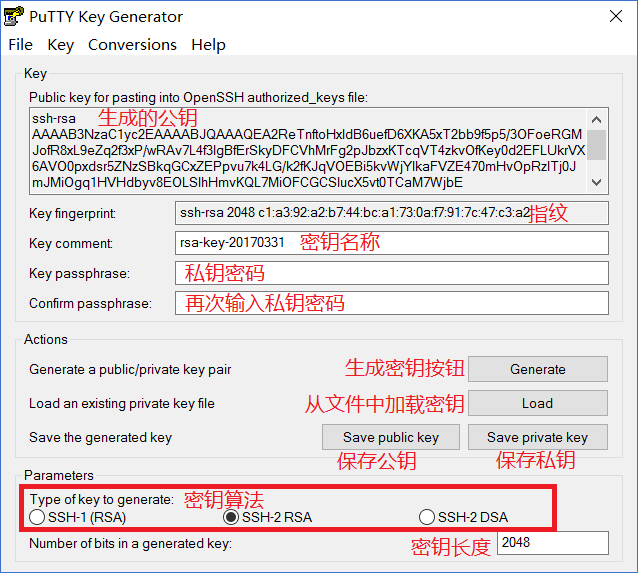
Task: Click the Generate button
Action: click(x=537, y=369)
